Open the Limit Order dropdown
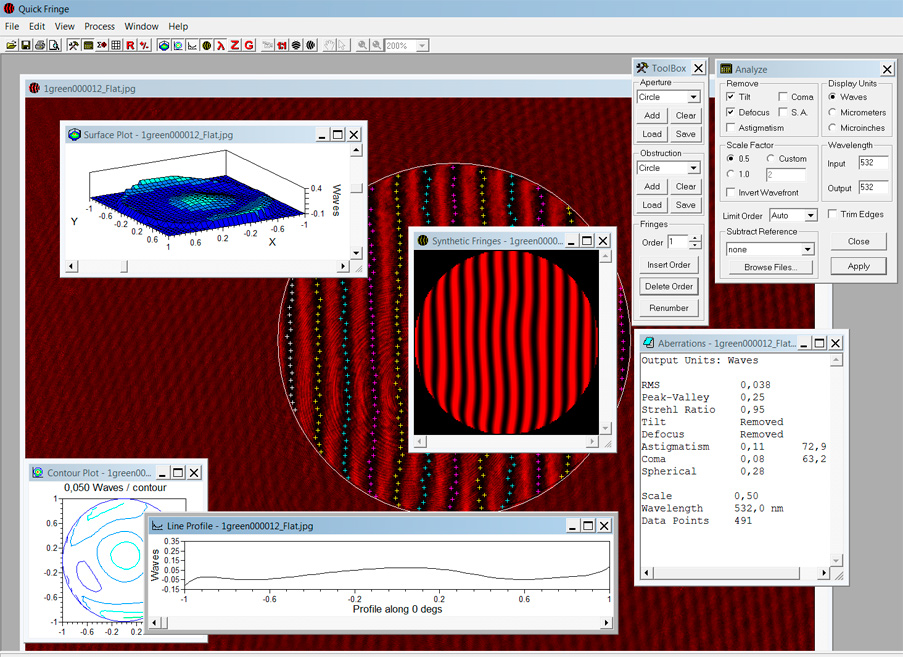 click(811, 215)
